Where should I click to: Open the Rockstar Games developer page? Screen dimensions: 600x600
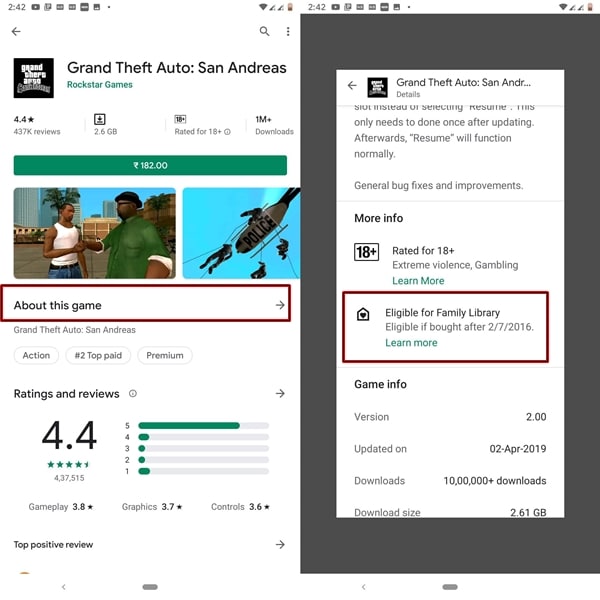99,85
